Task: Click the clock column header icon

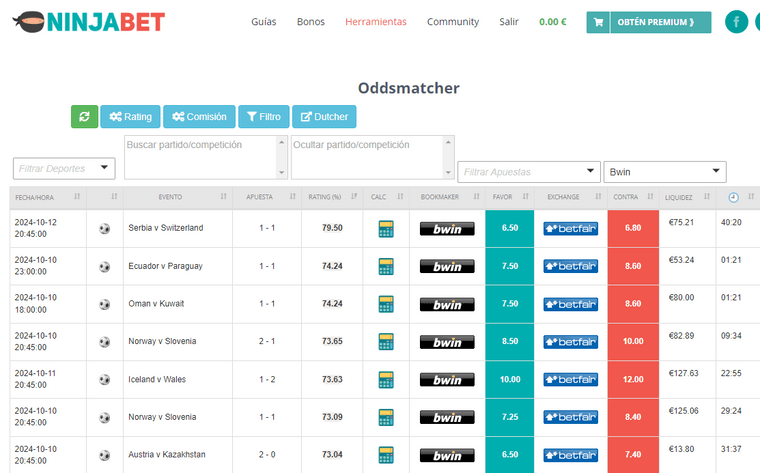Action: pos(733,197)
